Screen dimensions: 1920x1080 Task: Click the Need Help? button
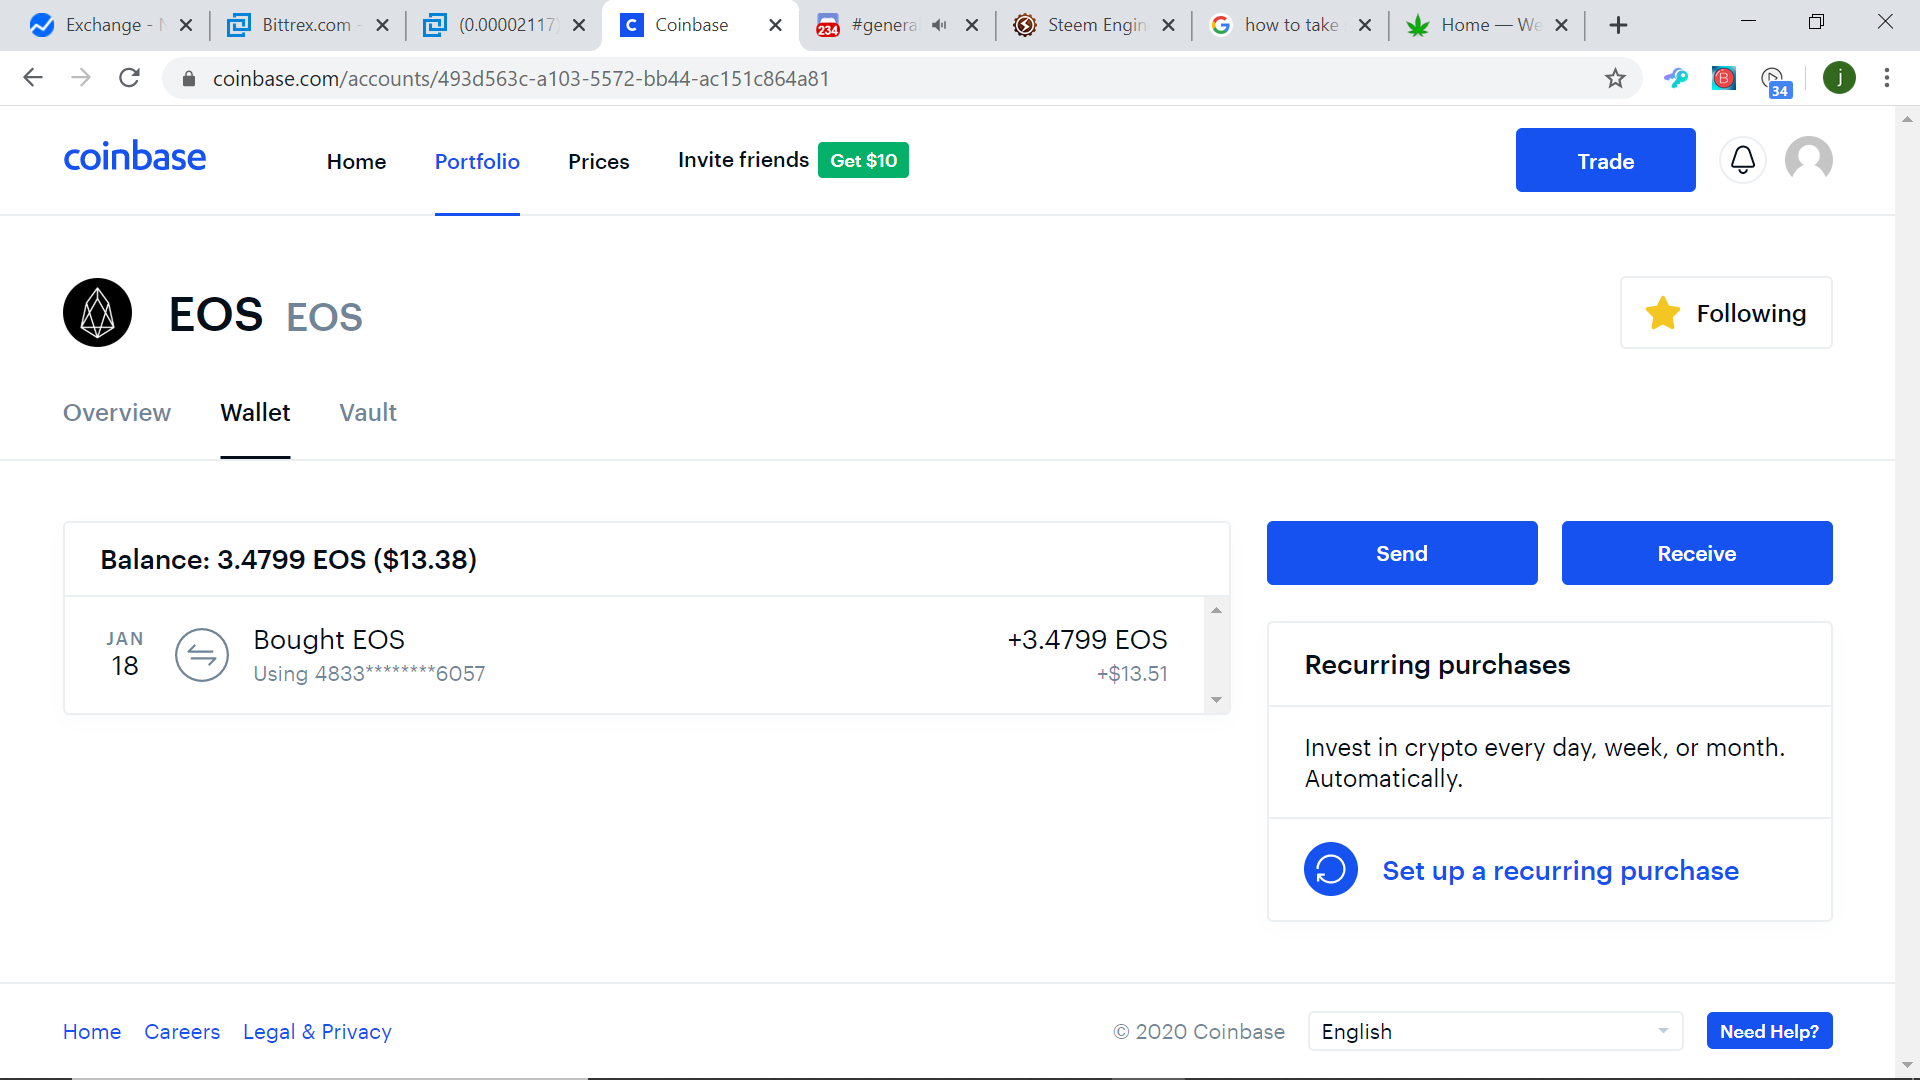click(x=1769, y=1031)
